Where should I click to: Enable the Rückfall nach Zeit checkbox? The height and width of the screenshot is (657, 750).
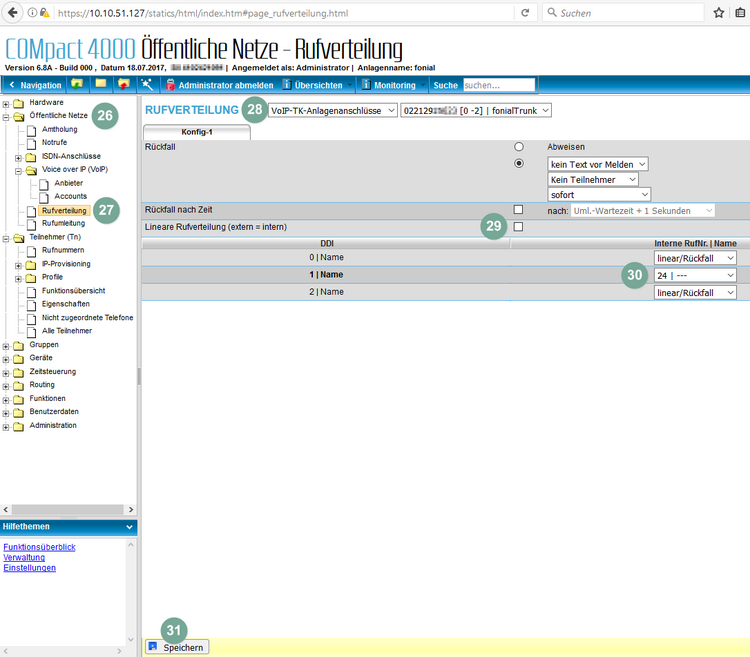click(x=518, y=209)
